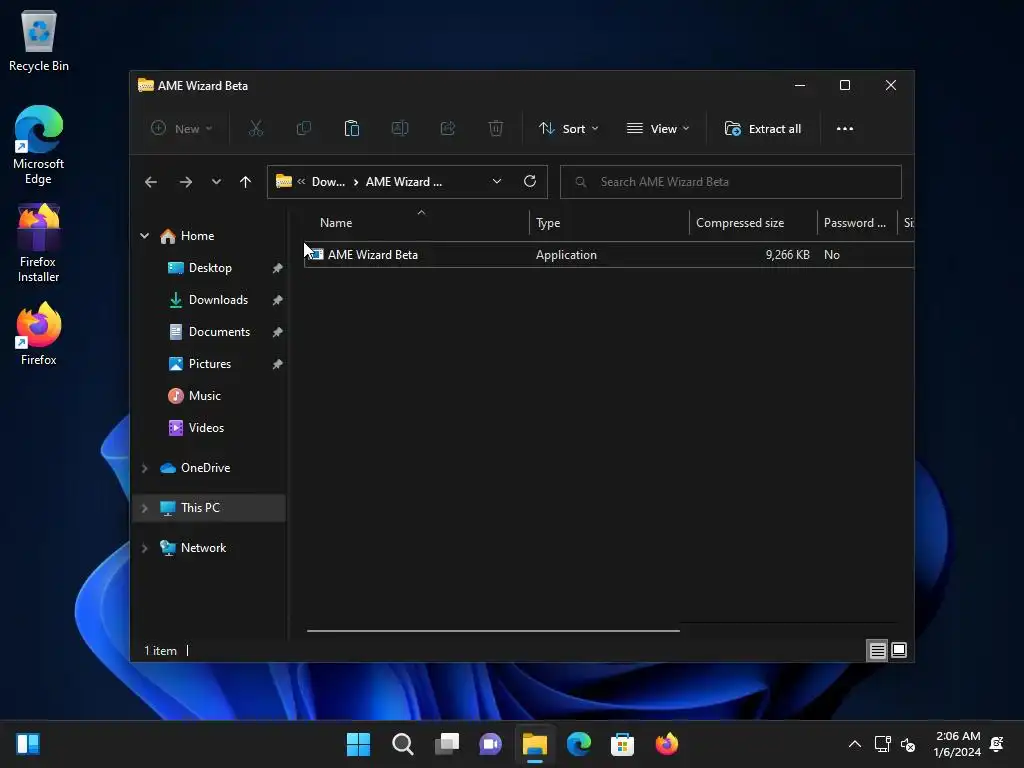Open the Sort dropdown
This screenshot has width=1024, height=768.
click(568, 129)
